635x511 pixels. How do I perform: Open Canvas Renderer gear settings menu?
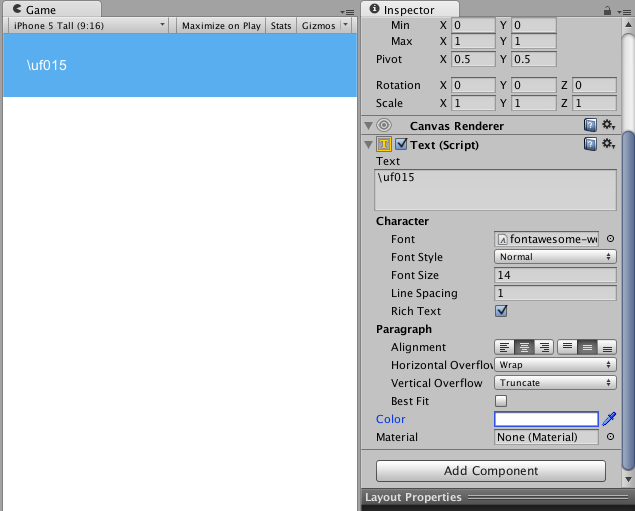(608, 125)
